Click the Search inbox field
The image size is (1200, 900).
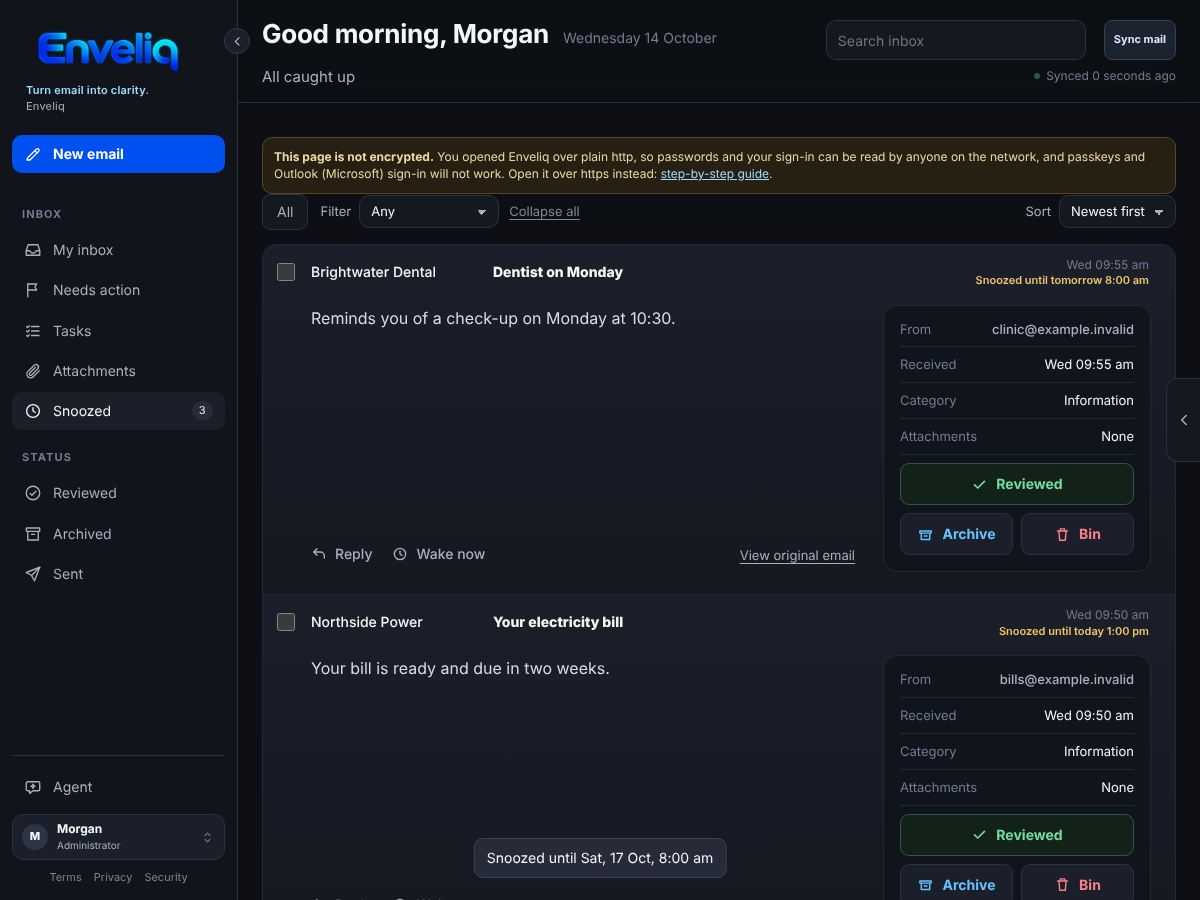pos(956,40)
